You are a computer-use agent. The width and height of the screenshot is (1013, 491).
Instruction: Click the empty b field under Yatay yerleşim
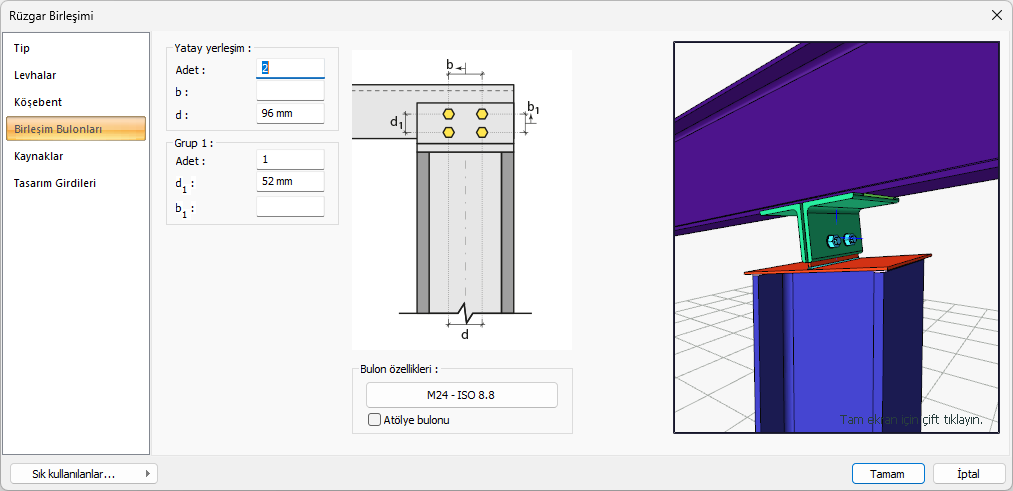pyautogui.click(x=290, y=91)
